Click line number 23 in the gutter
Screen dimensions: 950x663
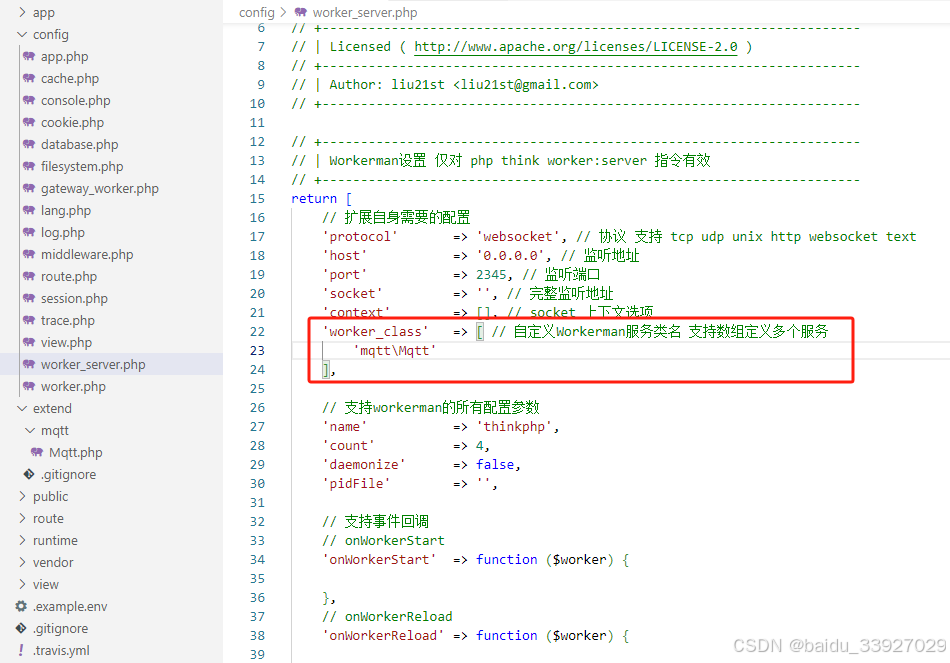click(257, 350)
